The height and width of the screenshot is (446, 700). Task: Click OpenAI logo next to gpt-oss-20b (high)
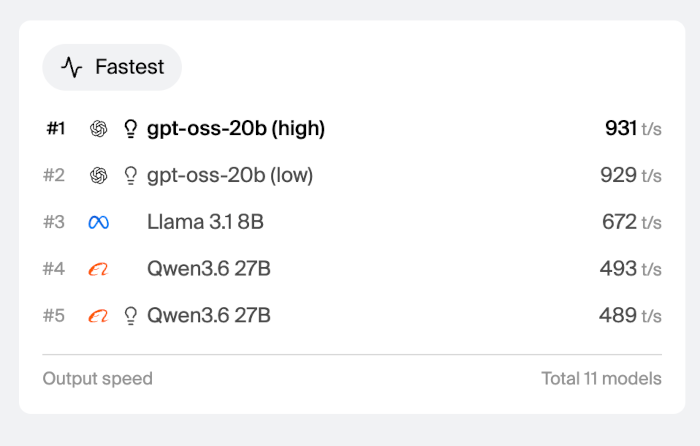(99, 129)
